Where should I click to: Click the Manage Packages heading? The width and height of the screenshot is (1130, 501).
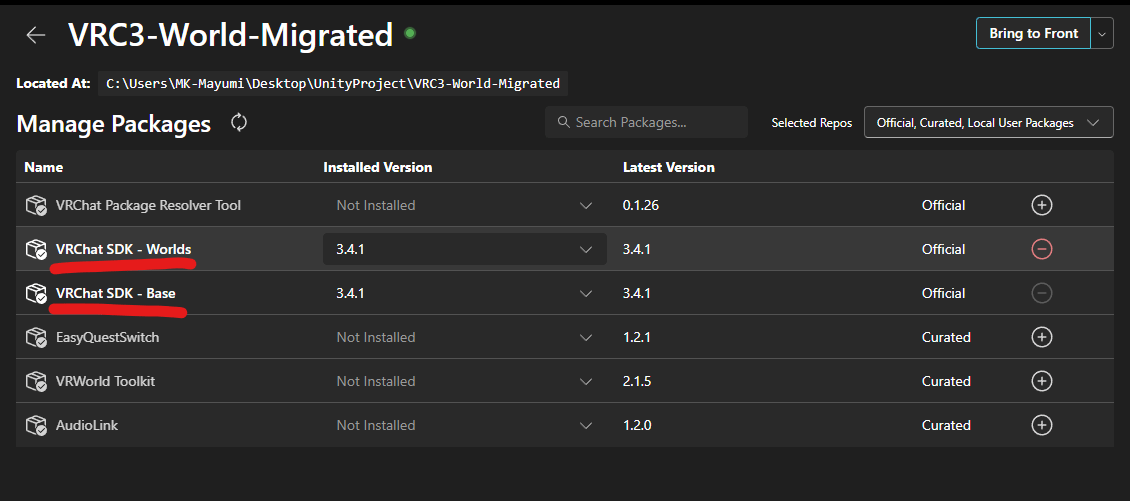(x=114, y=124)
